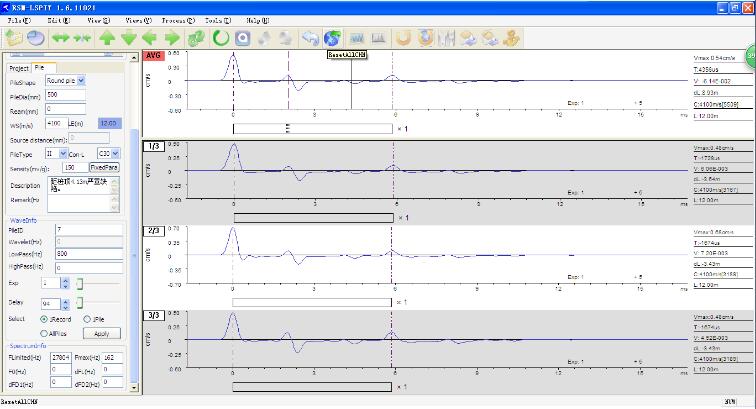
Task: Open the PileShape Round pile dropdown
Action: [81, 81]
